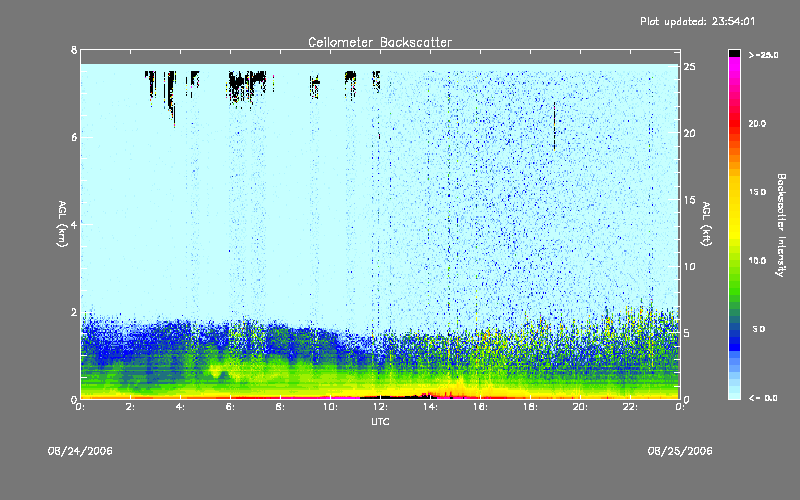Click the "2:" hour tick on UTC axis
Viewport: 800px width, 500px height.
point(130,407)
